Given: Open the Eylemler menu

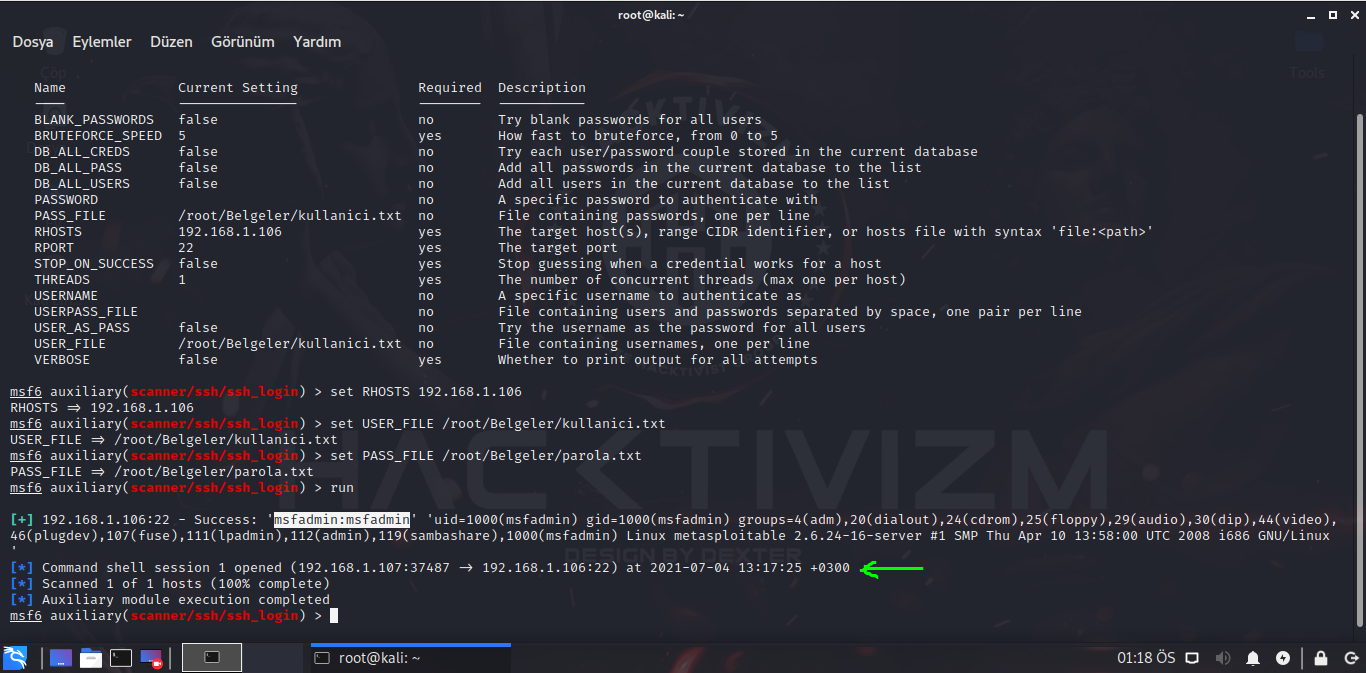Looking at the screenshot, I should click(102, 42).
